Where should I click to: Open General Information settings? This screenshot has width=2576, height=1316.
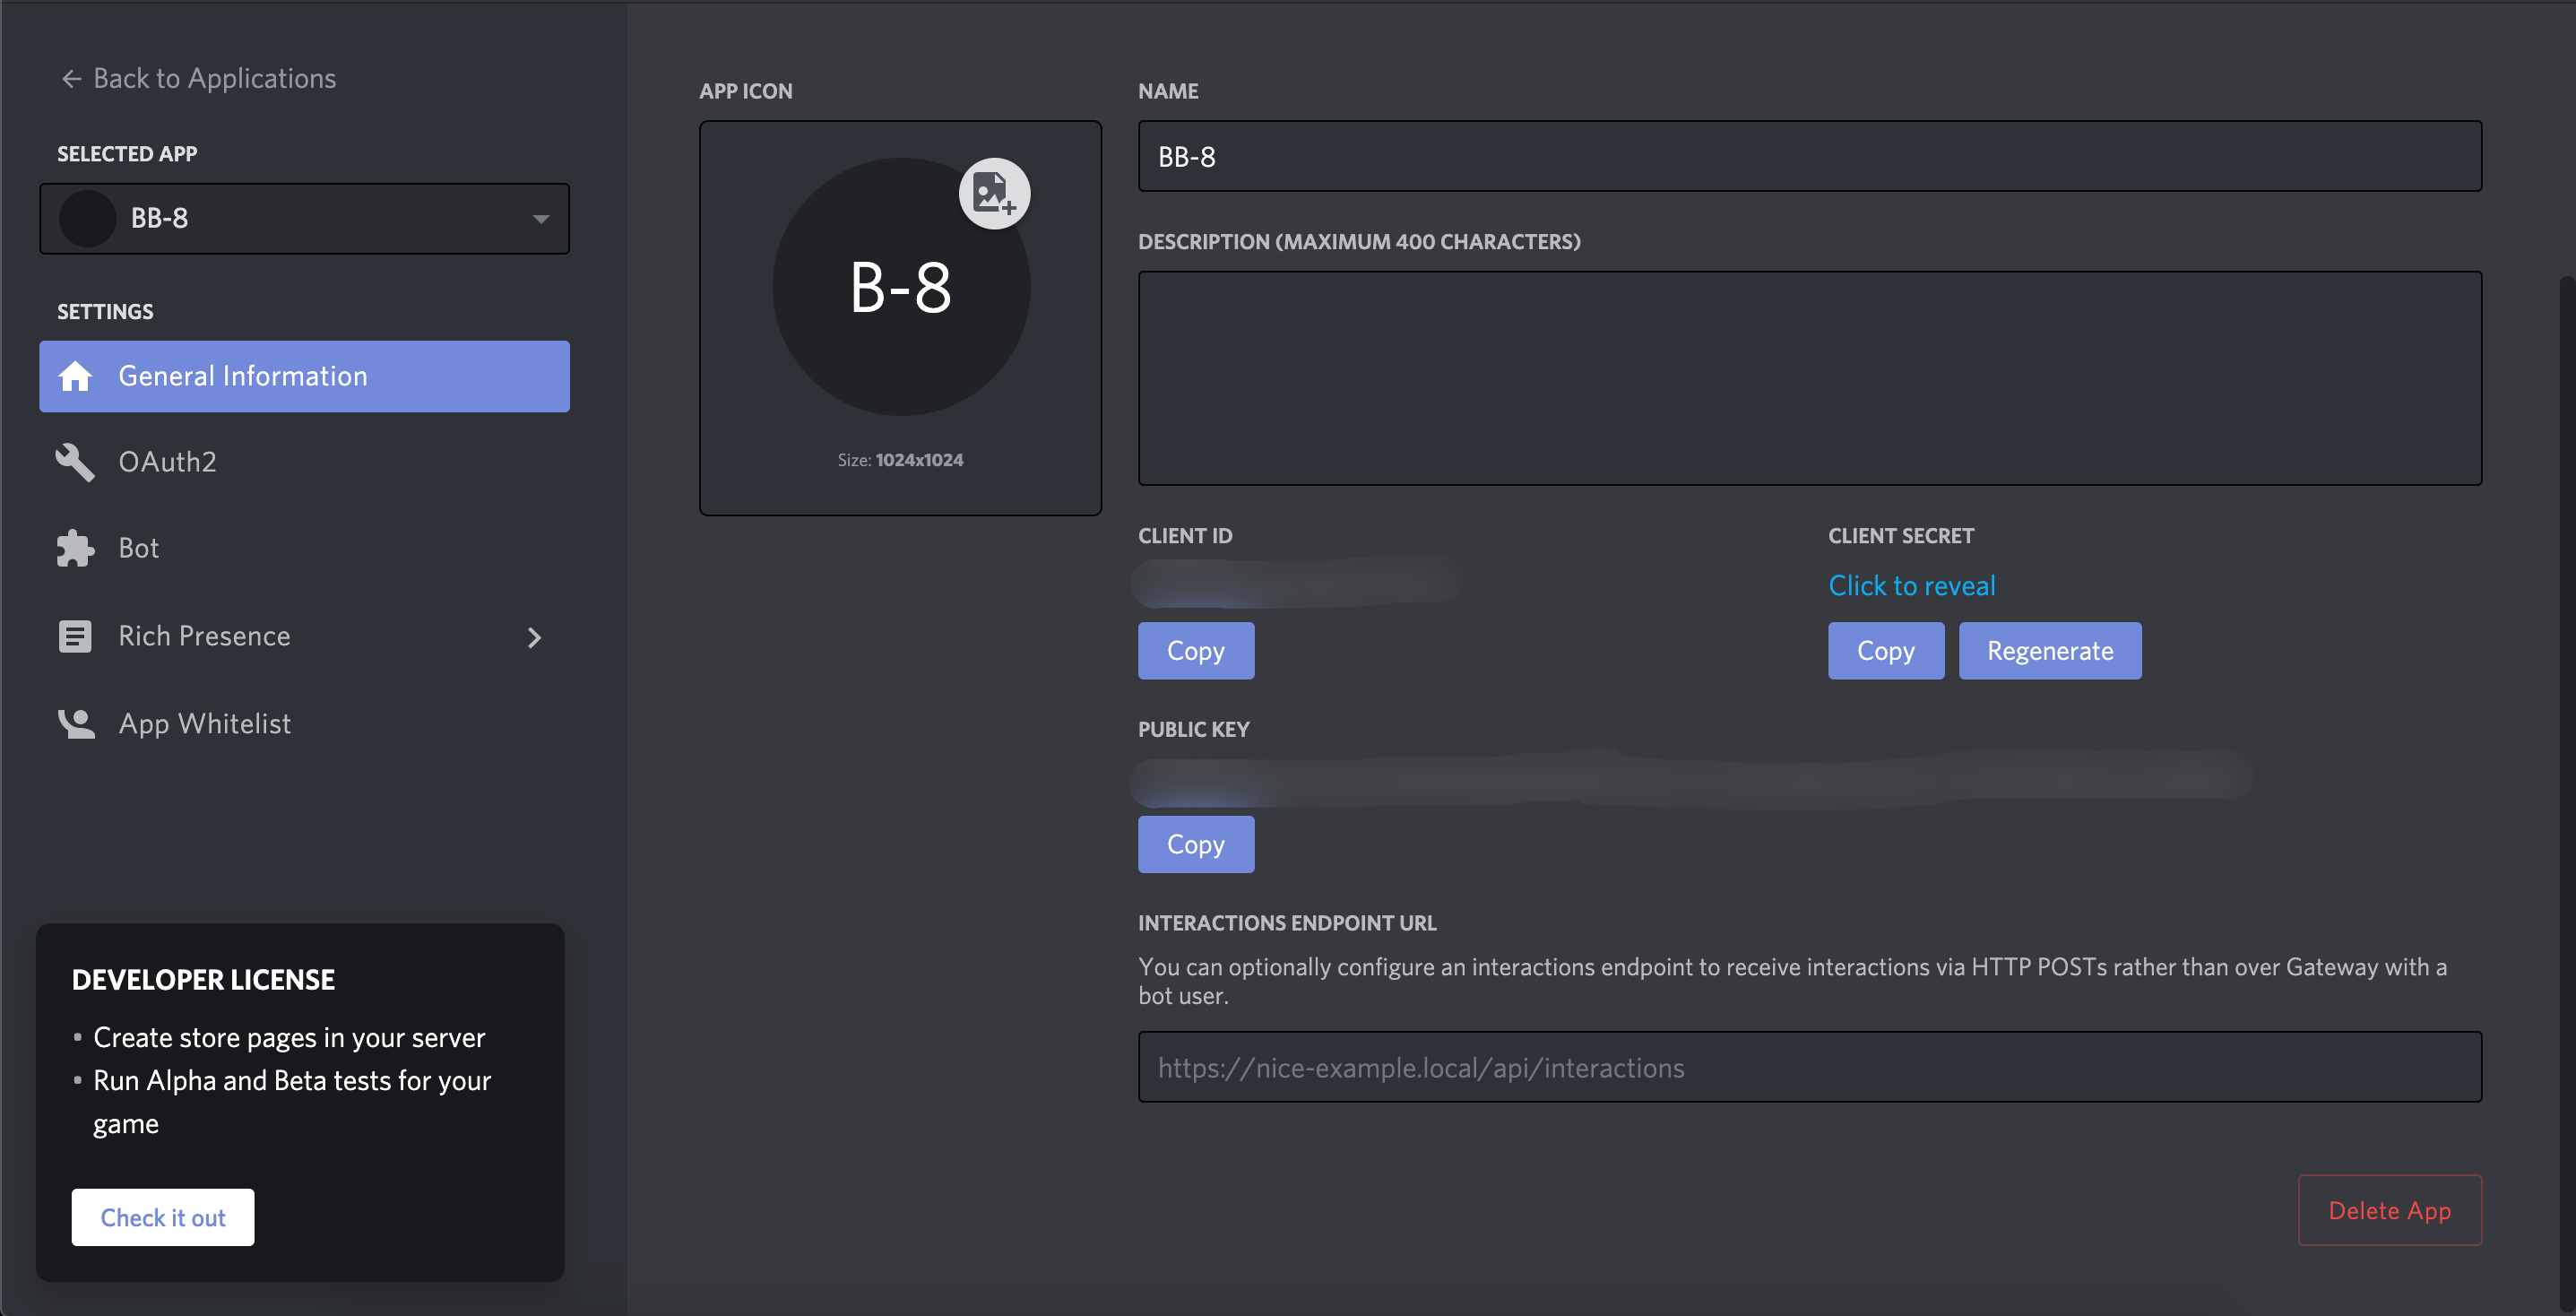click(x=304, y=376)
